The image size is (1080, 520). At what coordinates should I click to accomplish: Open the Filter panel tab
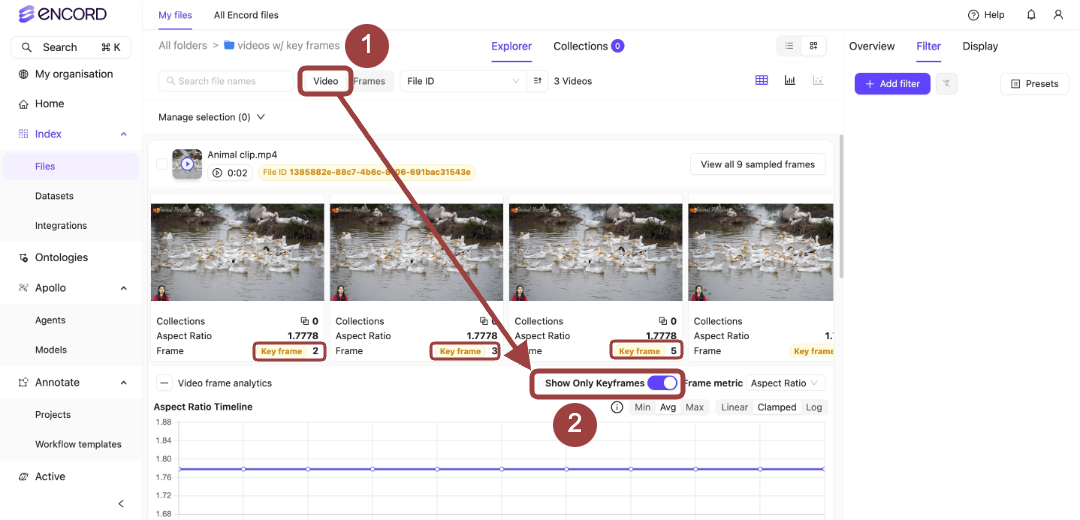928,46
